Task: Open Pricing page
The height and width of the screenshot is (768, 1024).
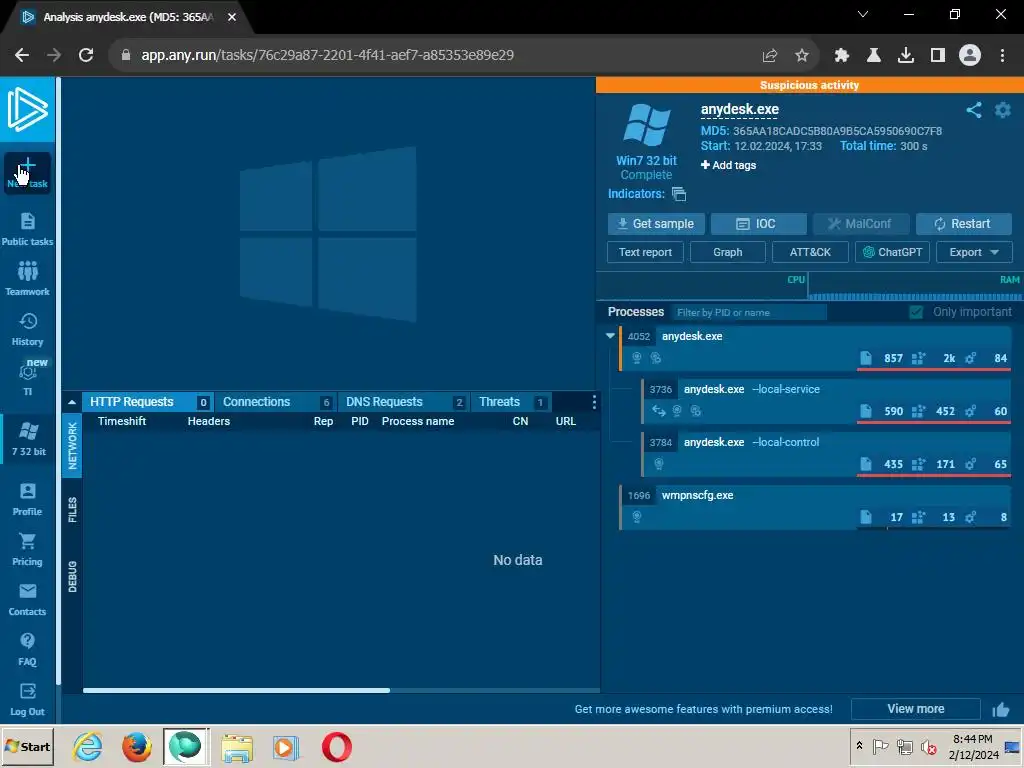Action: (x=27, y=549)
